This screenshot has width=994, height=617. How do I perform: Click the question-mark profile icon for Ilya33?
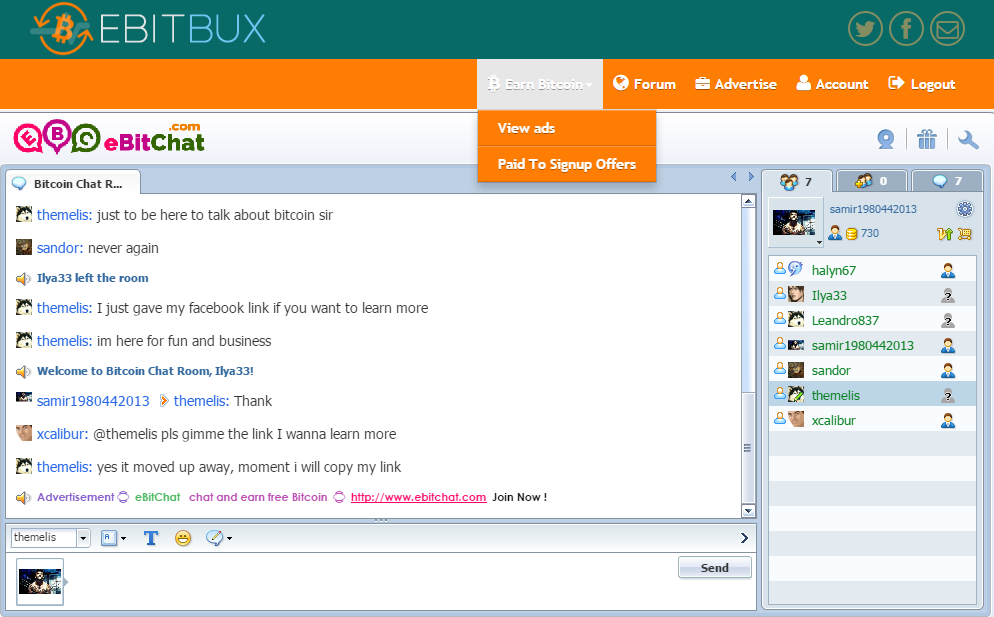click(x=948, y=296)
